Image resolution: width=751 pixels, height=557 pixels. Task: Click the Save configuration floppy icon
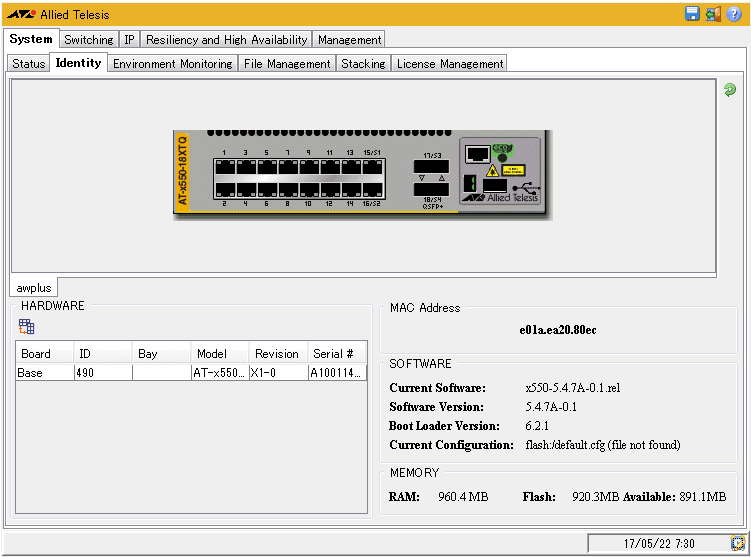[x=692, y=14]
